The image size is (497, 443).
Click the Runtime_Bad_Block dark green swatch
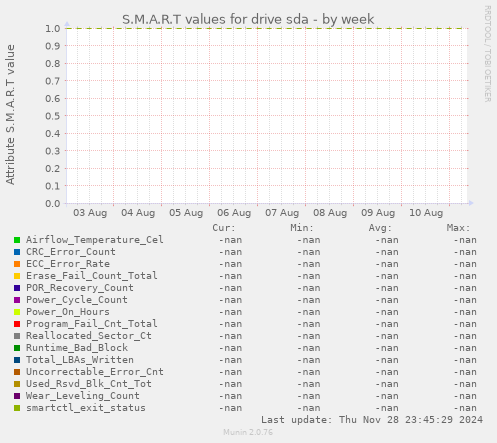point(17,348)
